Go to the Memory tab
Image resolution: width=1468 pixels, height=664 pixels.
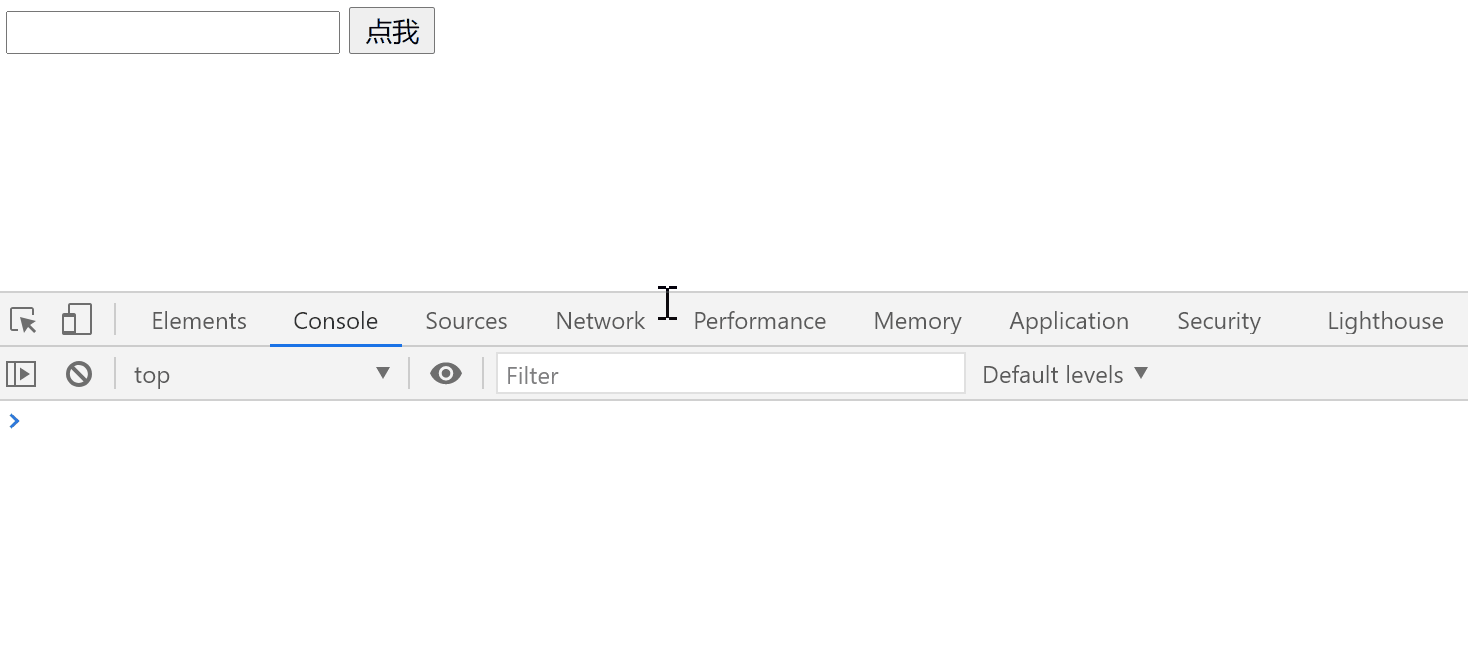tap(917, 321)
